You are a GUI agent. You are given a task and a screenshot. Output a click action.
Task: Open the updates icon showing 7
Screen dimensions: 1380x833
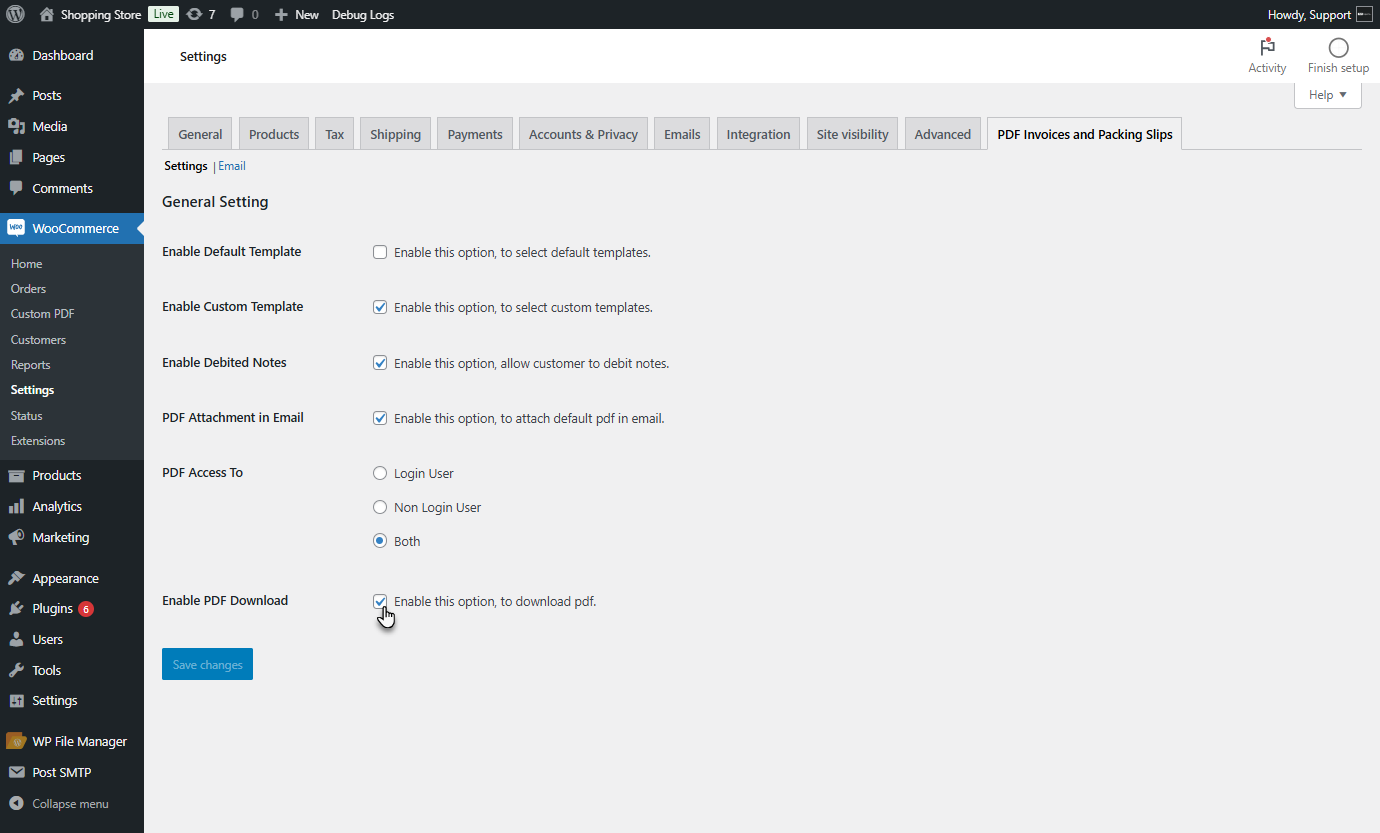[195, 14]
